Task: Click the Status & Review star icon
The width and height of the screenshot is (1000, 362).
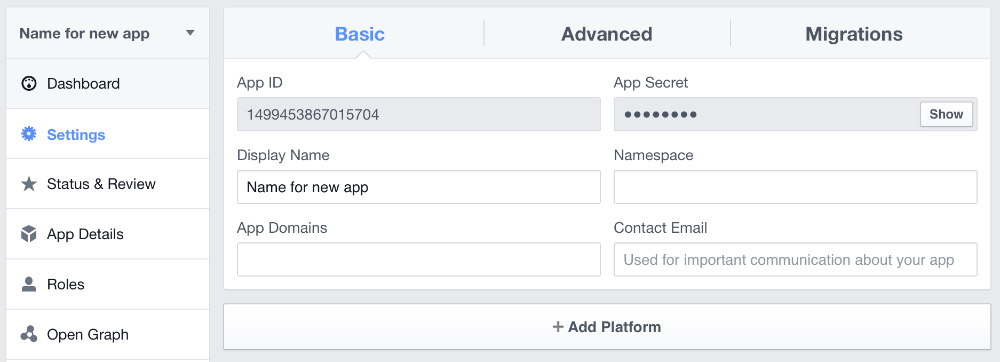Action: coord(29,184)
